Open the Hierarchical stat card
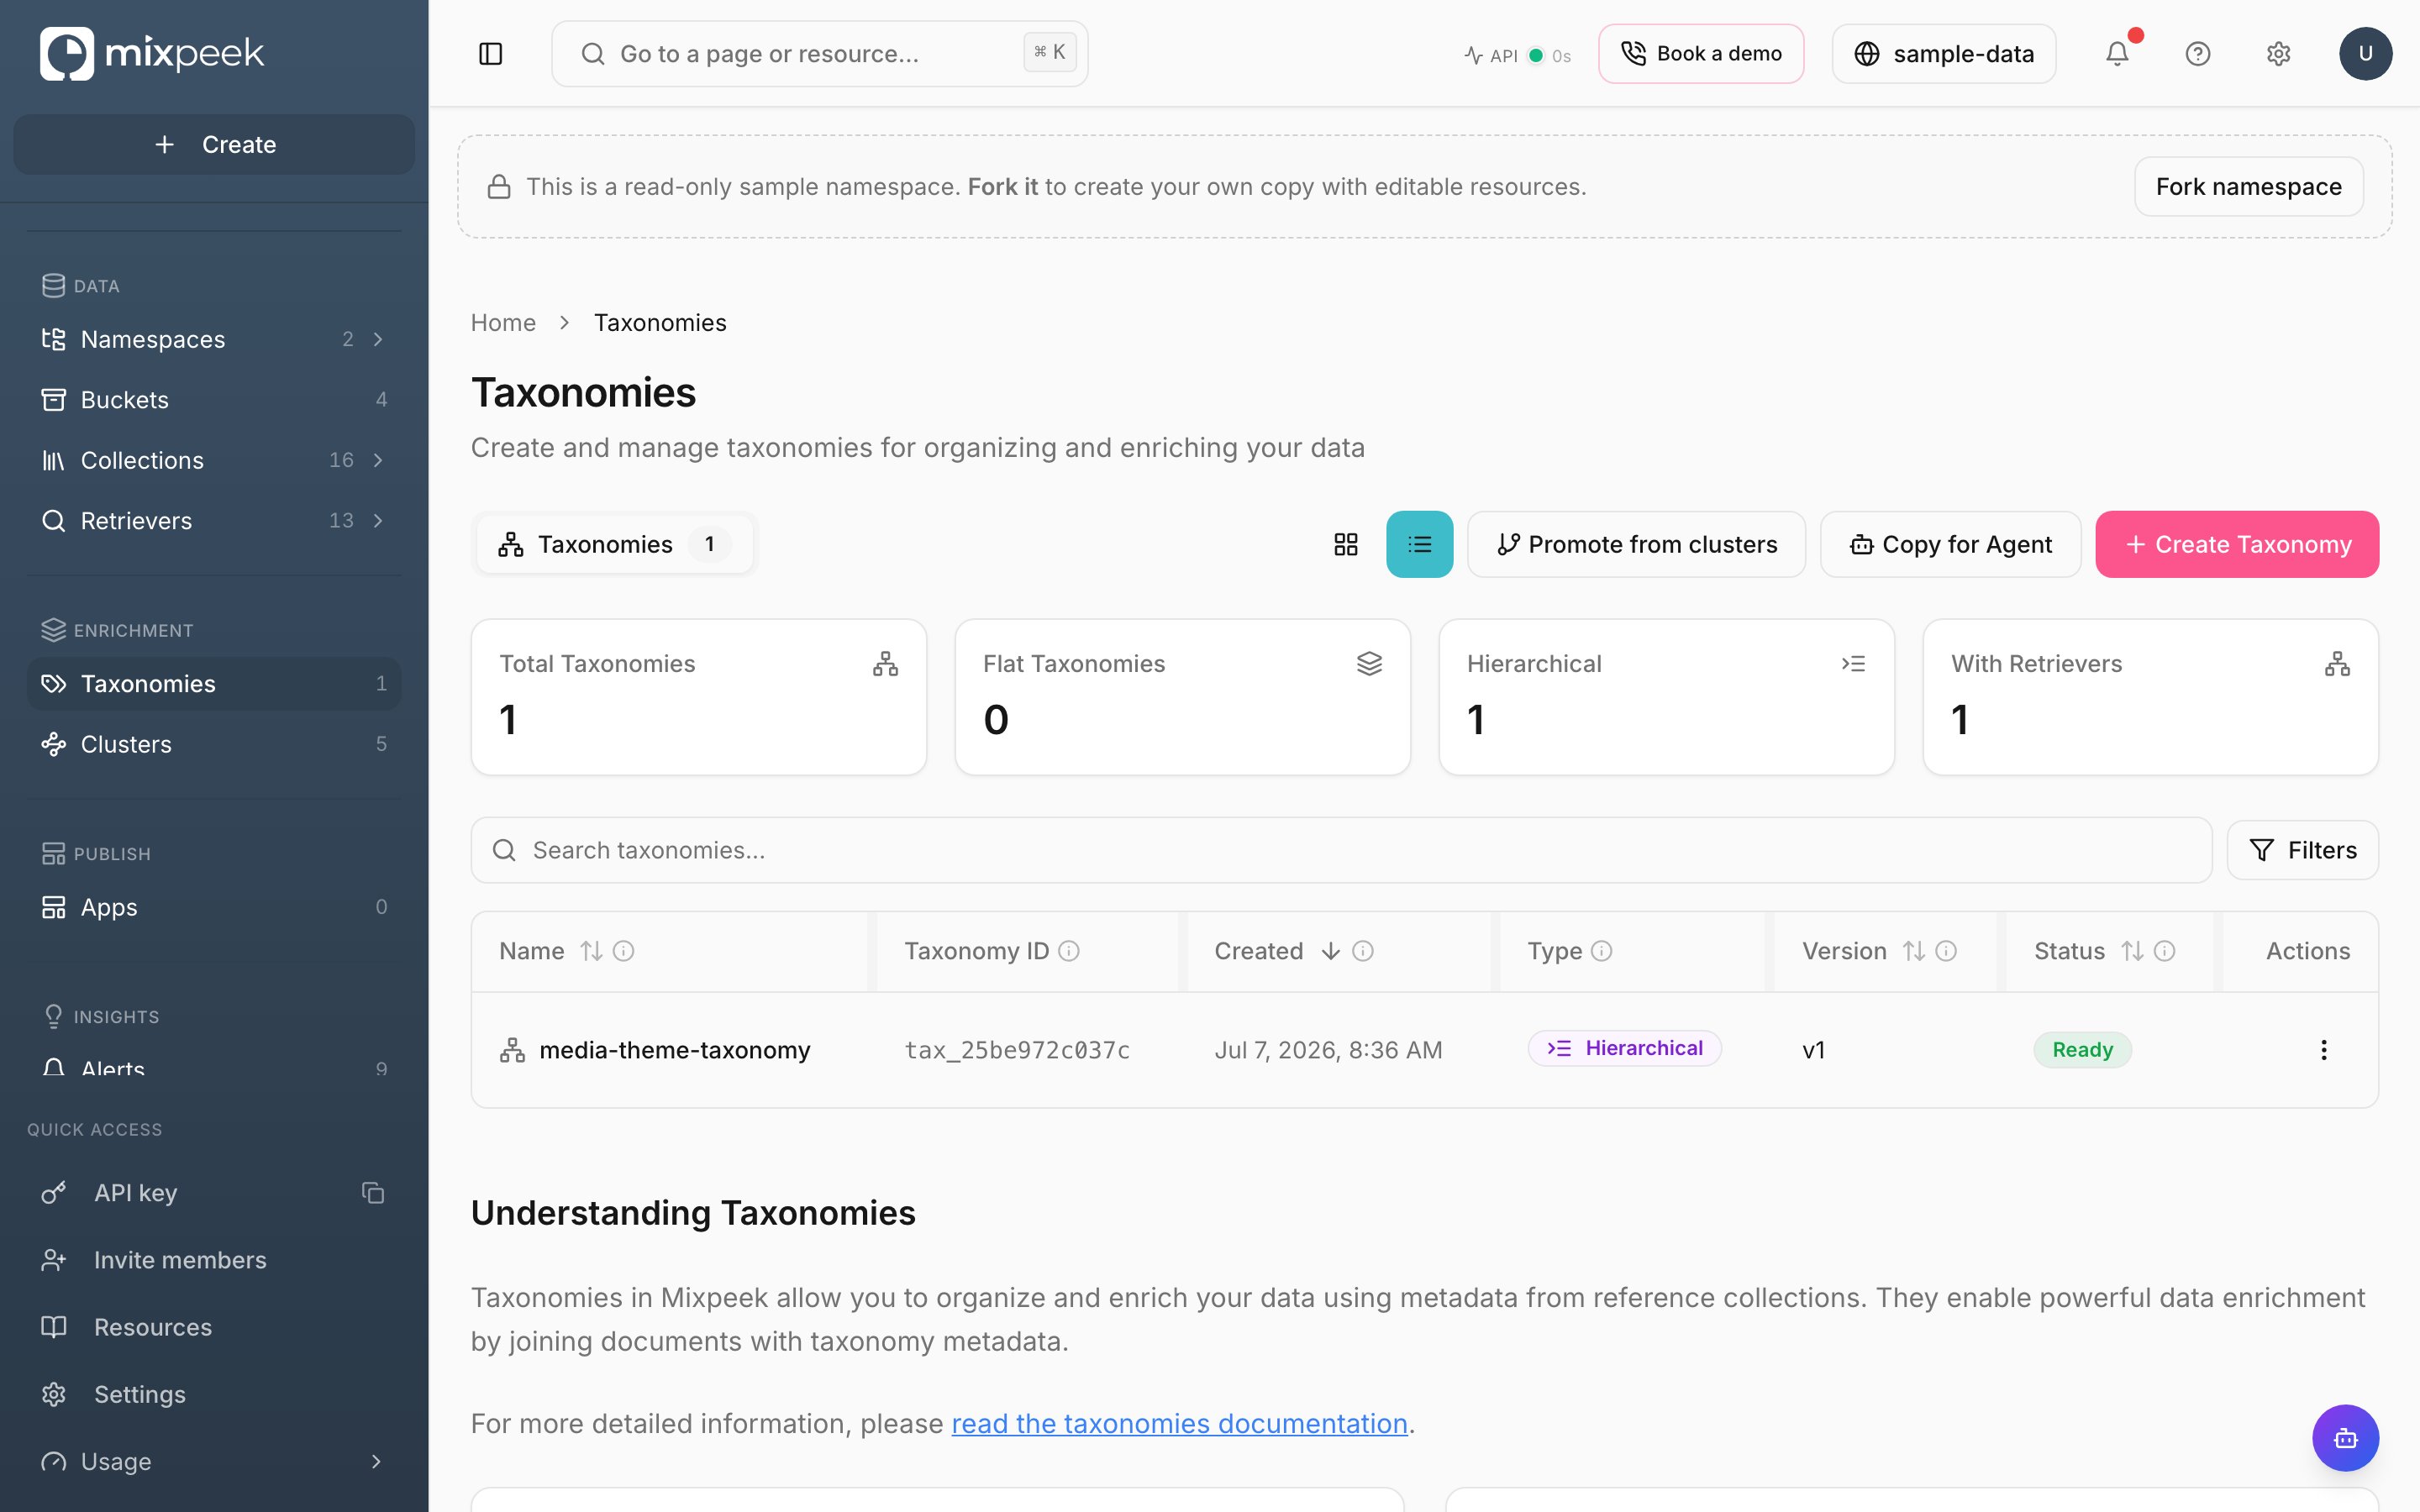The image size is (2420, 1512). (x=1666, y=697)
